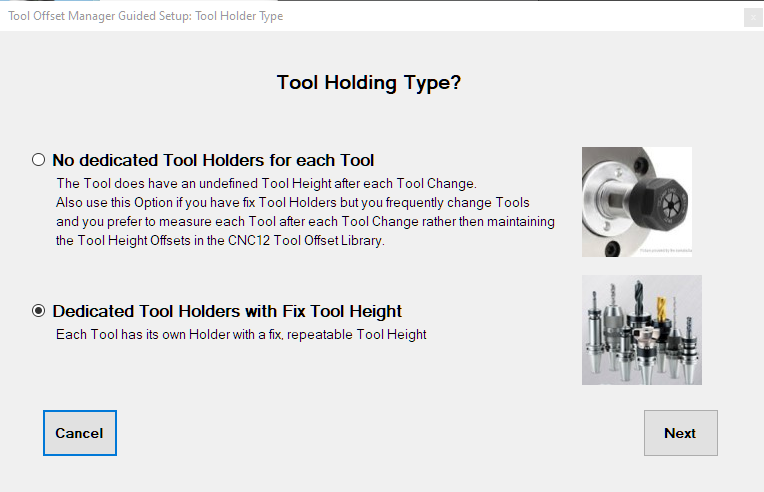Click the 'undefined Tool Height after each Tool Change' line
Screen dimensions: 764x492
(x=267, y=184)
